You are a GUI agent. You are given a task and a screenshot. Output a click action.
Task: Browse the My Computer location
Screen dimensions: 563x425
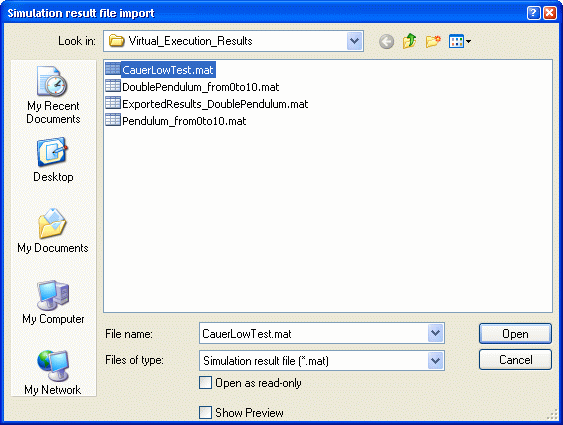click(x=53, y=302)
